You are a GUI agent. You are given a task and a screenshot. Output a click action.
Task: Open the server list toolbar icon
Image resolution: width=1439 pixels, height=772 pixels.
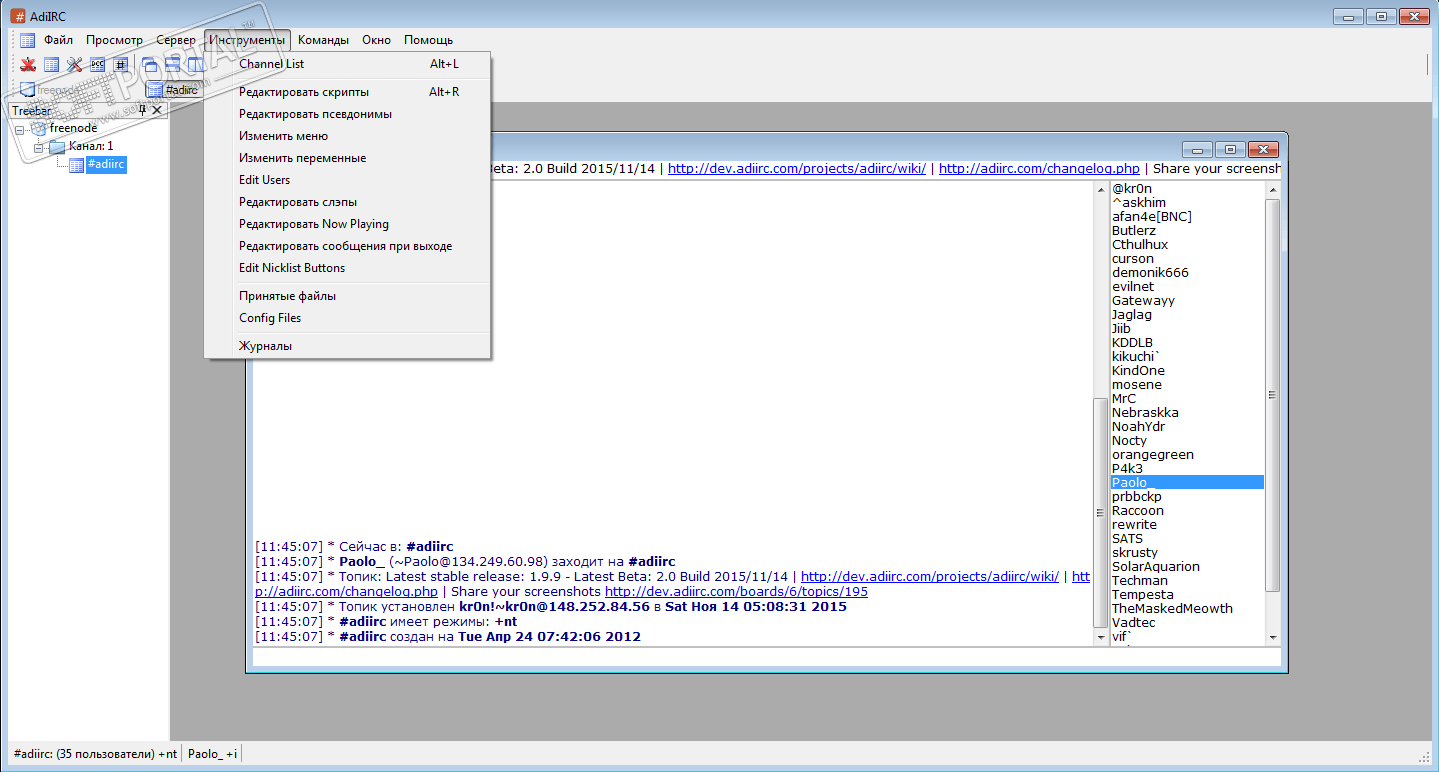click(51, 65)
